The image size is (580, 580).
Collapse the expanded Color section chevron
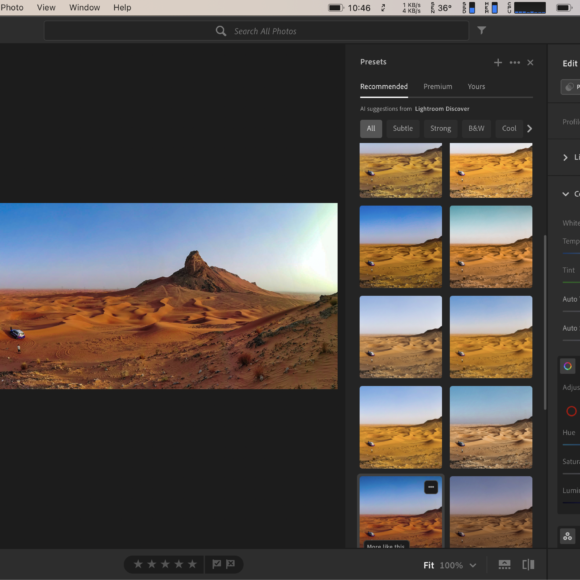point(565,194)
